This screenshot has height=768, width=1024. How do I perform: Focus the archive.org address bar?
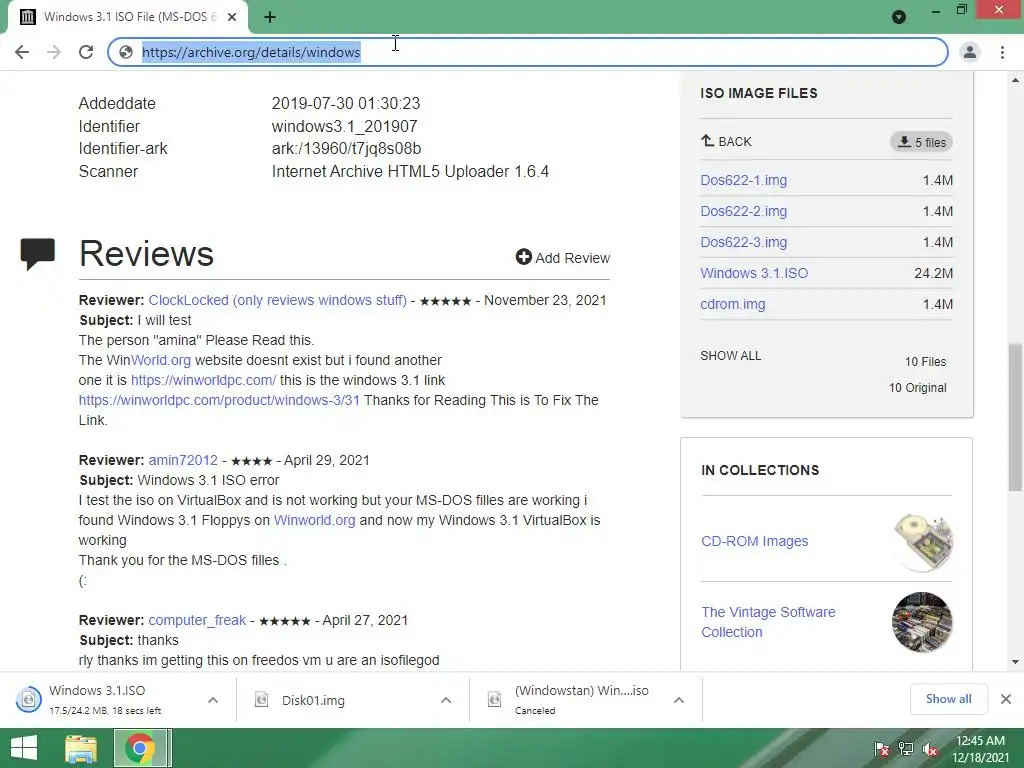tap(528, 52)
